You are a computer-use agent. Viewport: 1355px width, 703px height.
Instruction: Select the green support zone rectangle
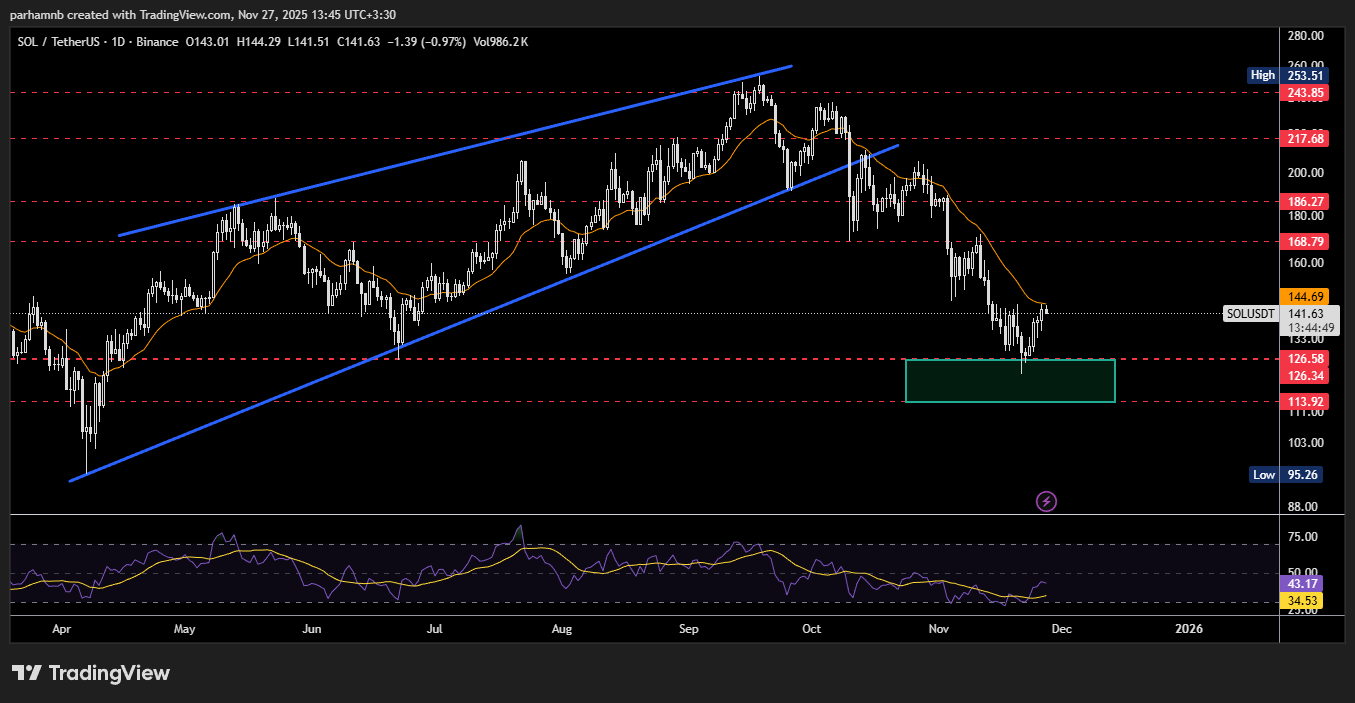pos(1009,381)
